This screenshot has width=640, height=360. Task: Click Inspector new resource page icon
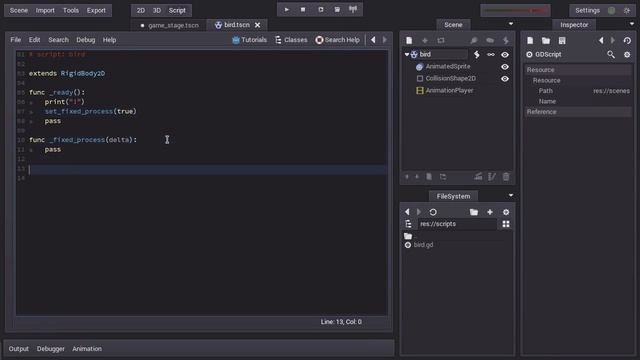tap(530, 40)
